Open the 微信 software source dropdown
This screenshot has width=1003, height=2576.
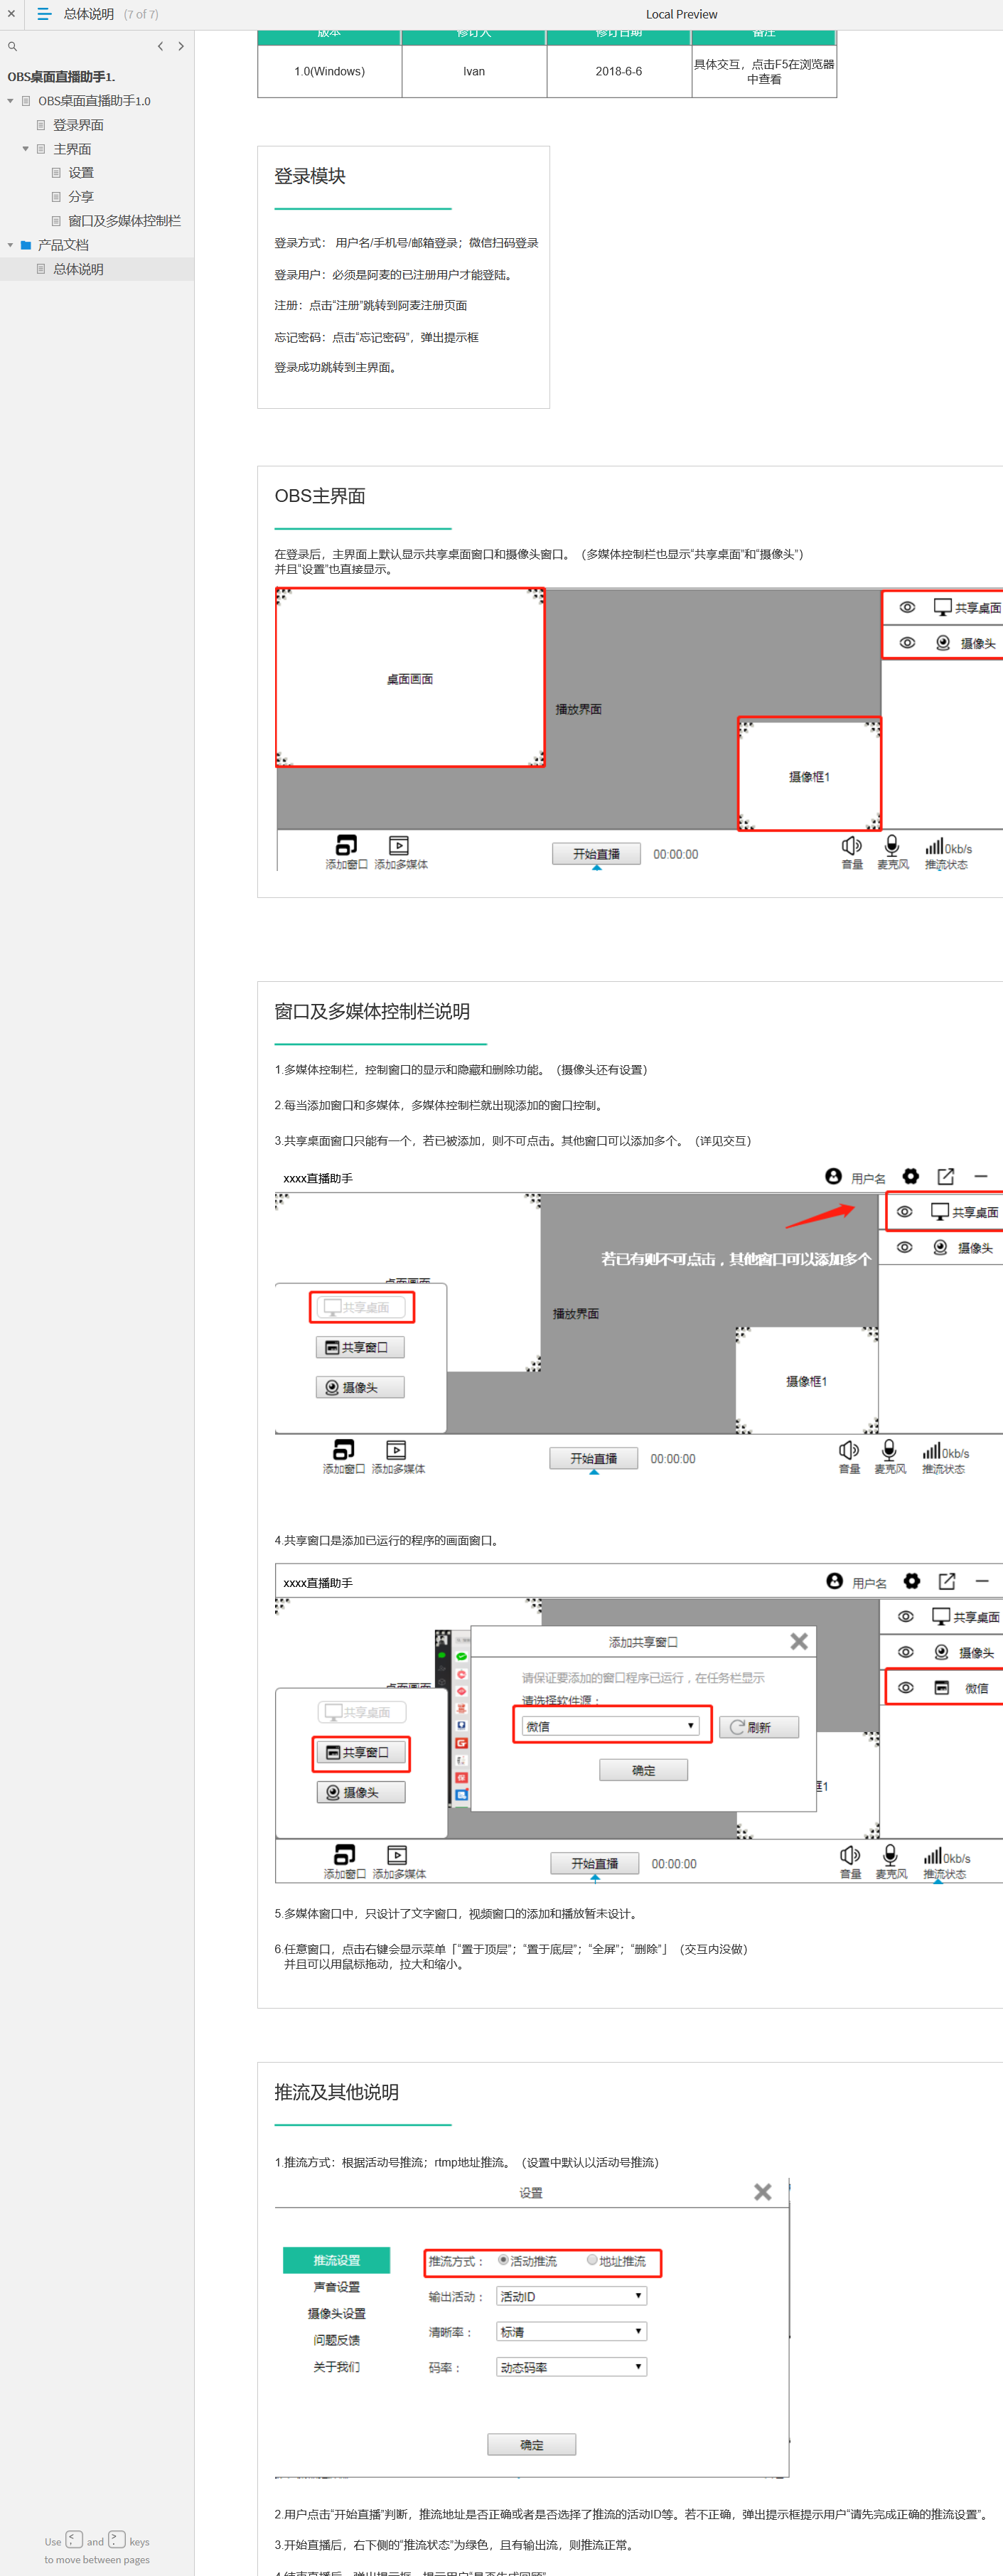610,1726
